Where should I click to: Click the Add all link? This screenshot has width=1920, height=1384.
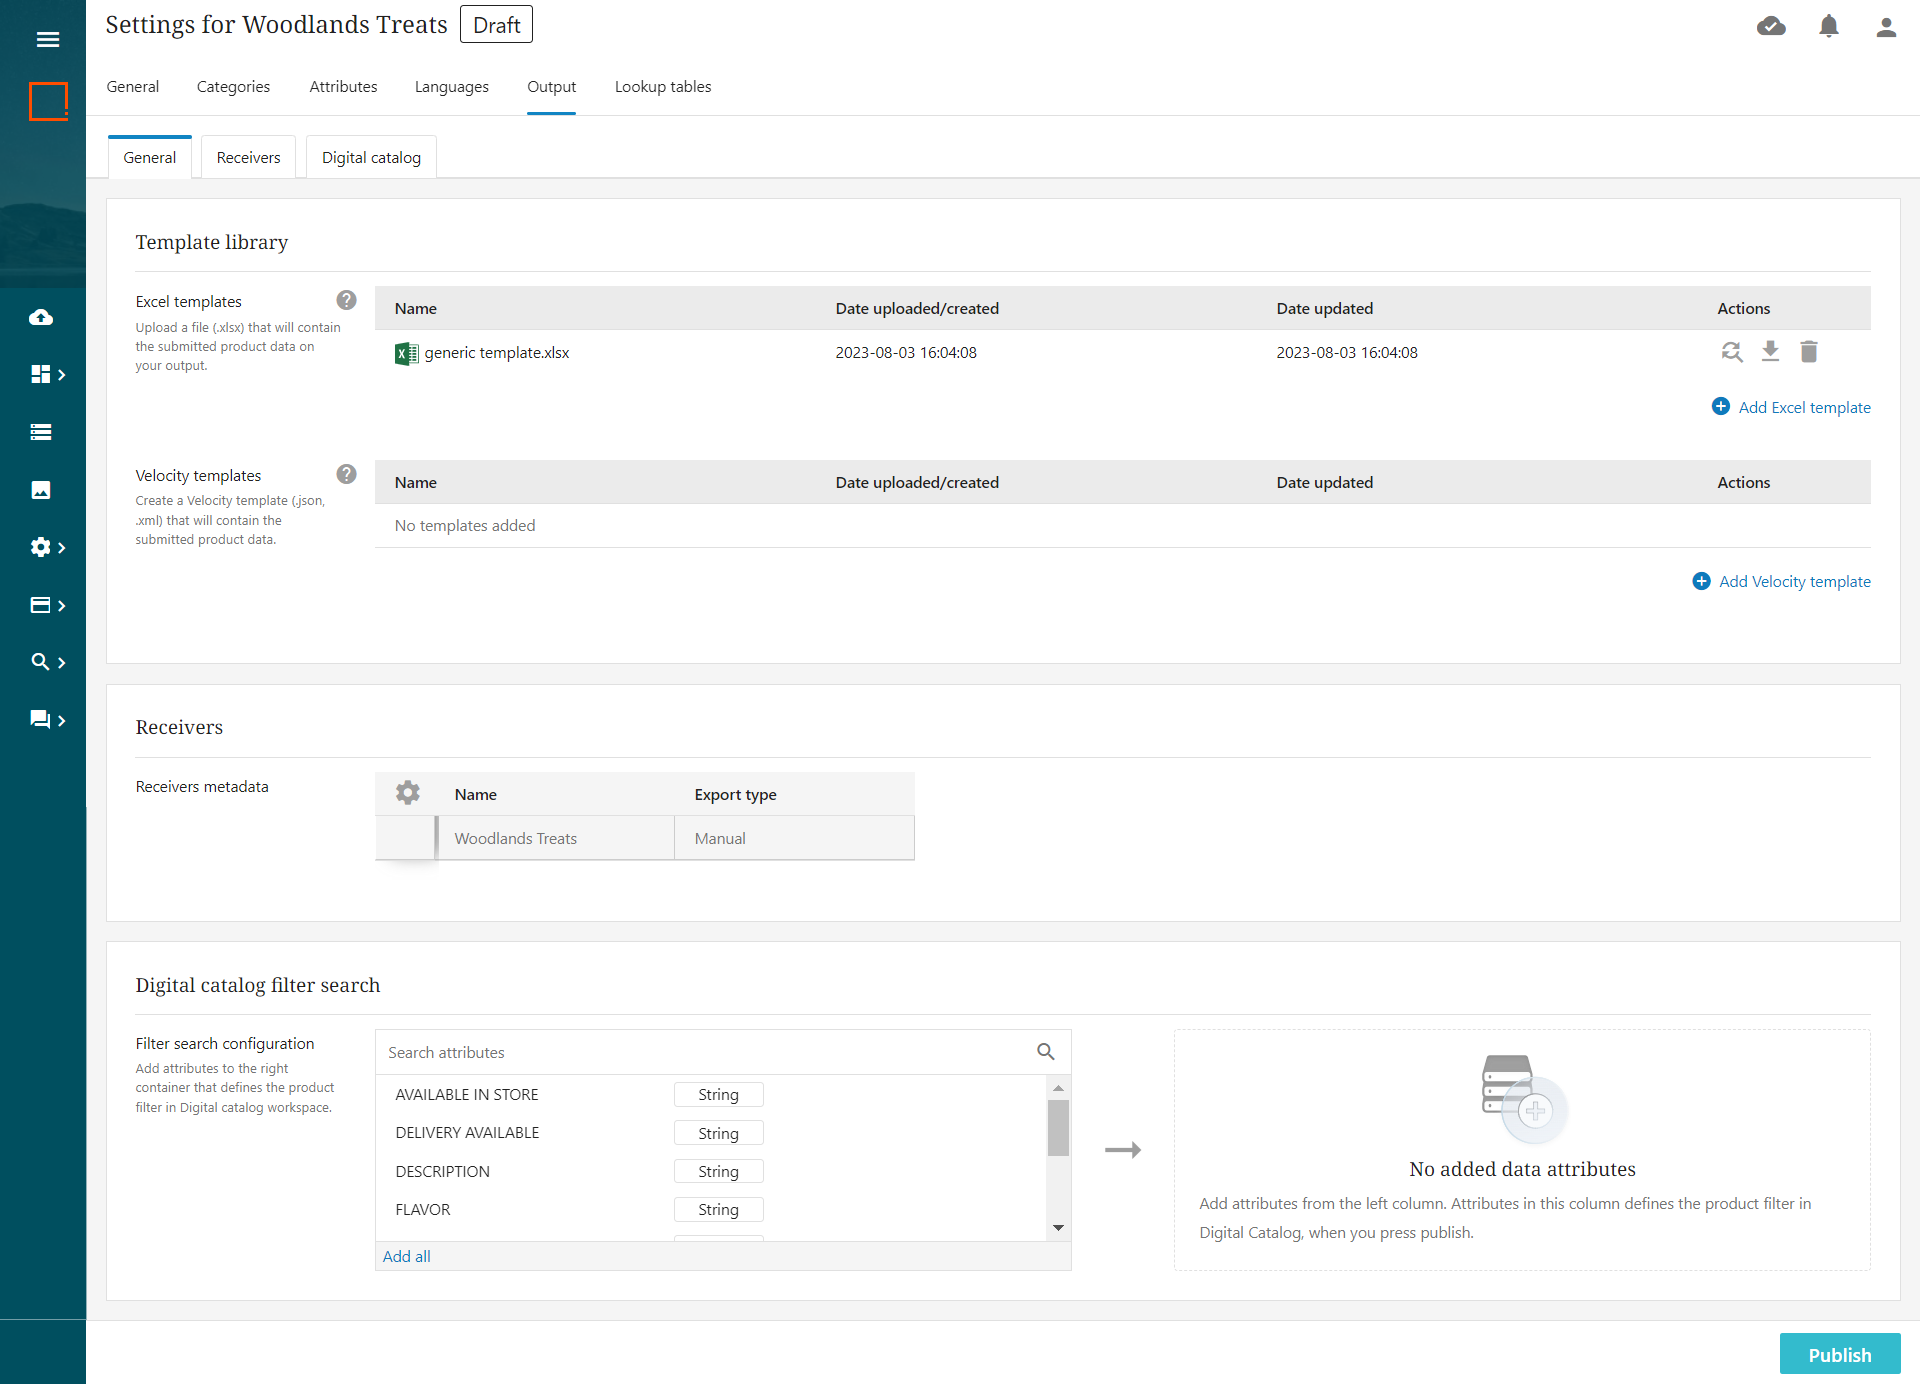(x=406, y=1256)
